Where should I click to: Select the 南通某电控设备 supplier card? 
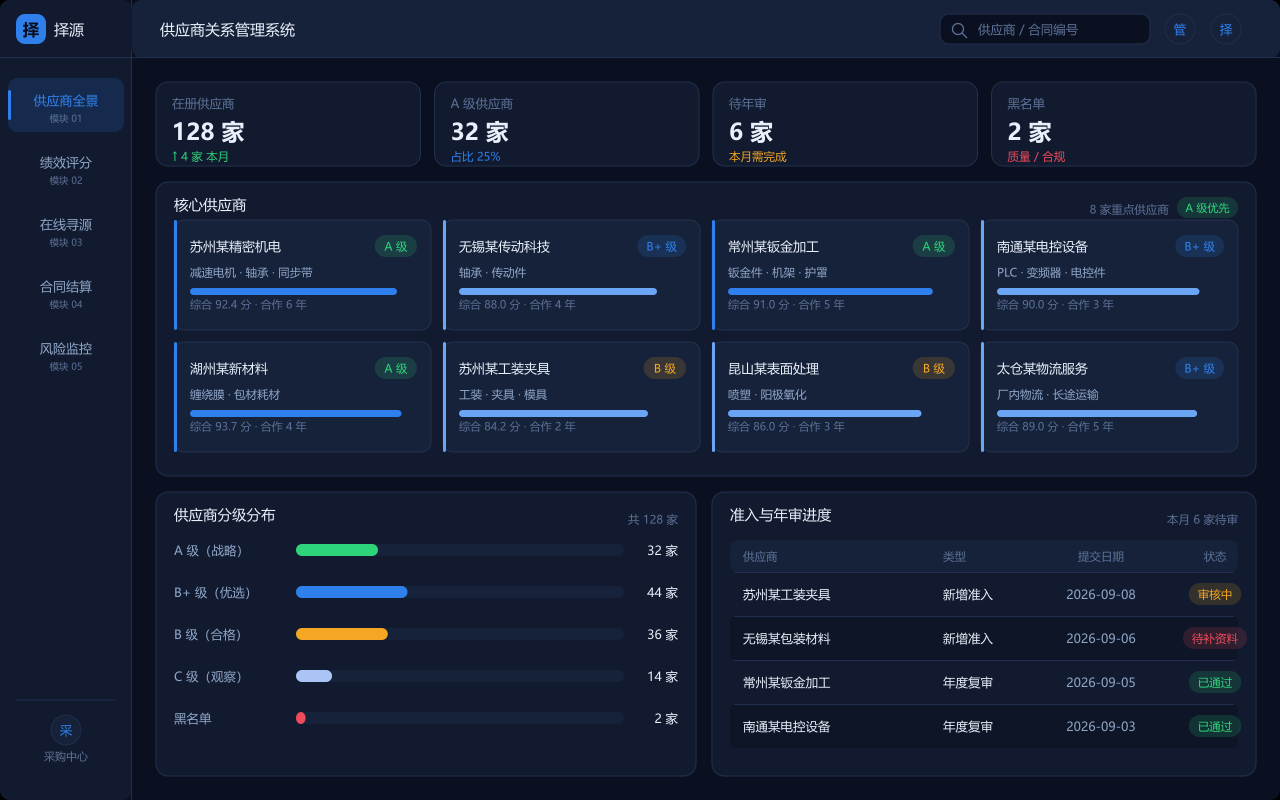click(1110, 275)
